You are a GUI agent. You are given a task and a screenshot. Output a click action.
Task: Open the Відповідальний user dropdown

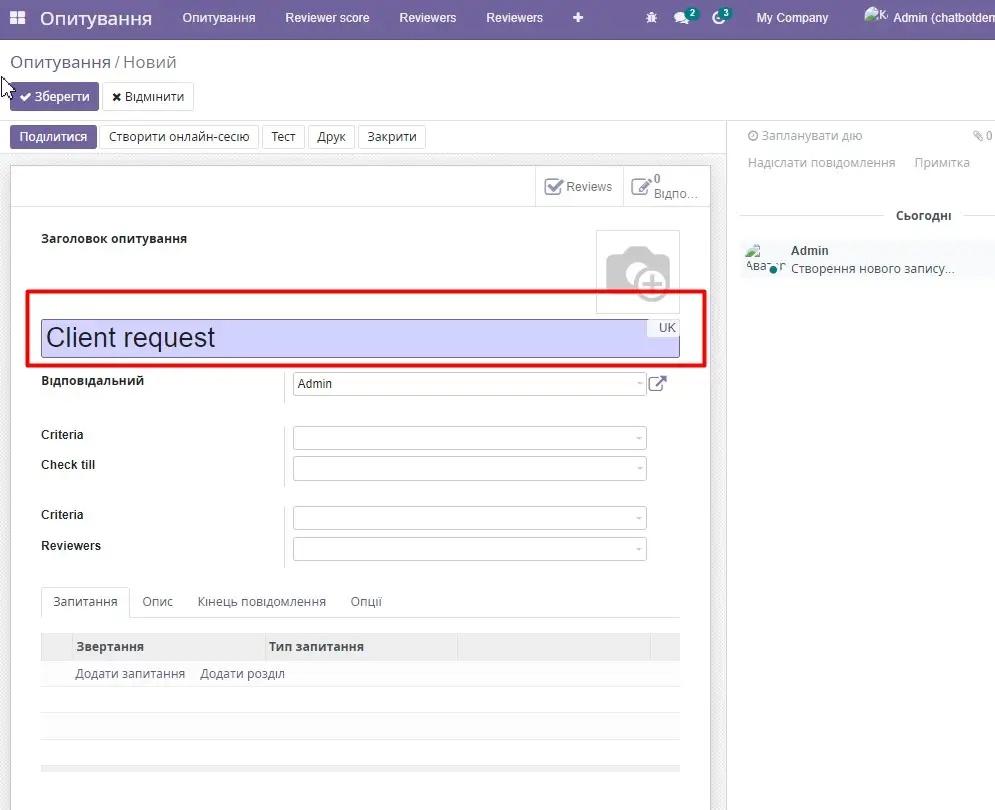(638, 383)
